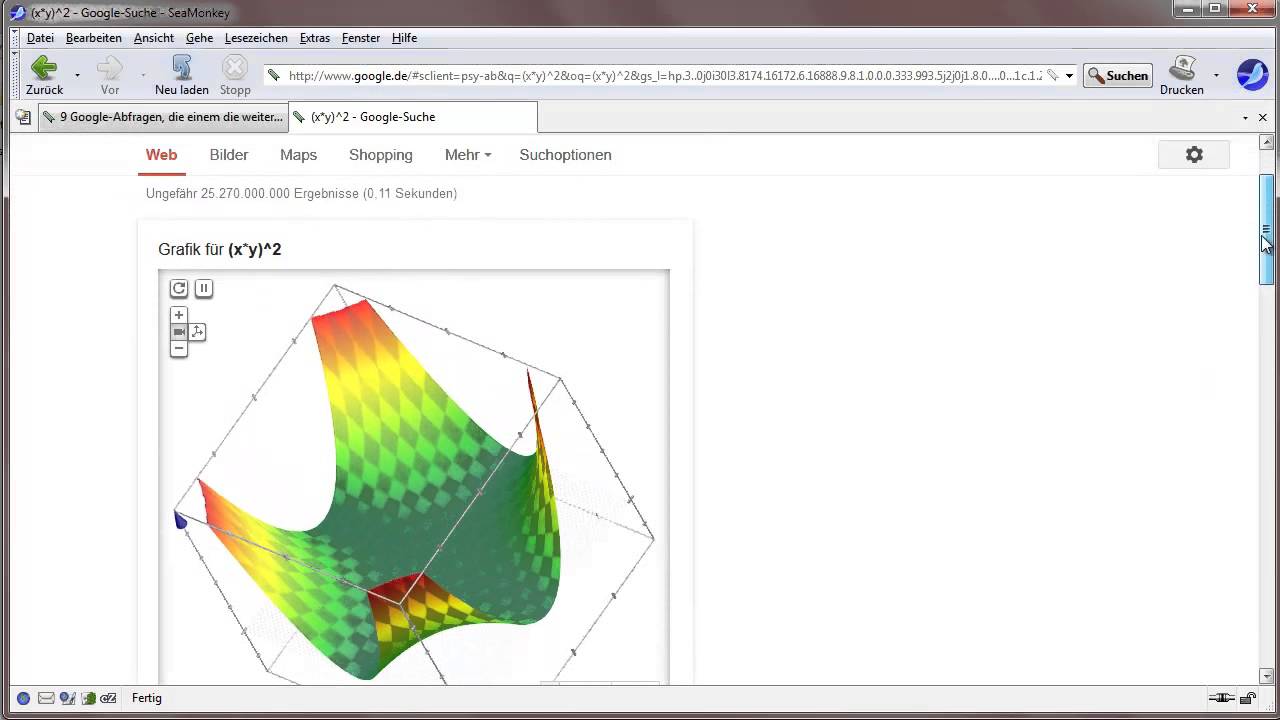Screen dimensions: 1280x720
Task: Select the graph axes mode button
Action: point(197,332)
